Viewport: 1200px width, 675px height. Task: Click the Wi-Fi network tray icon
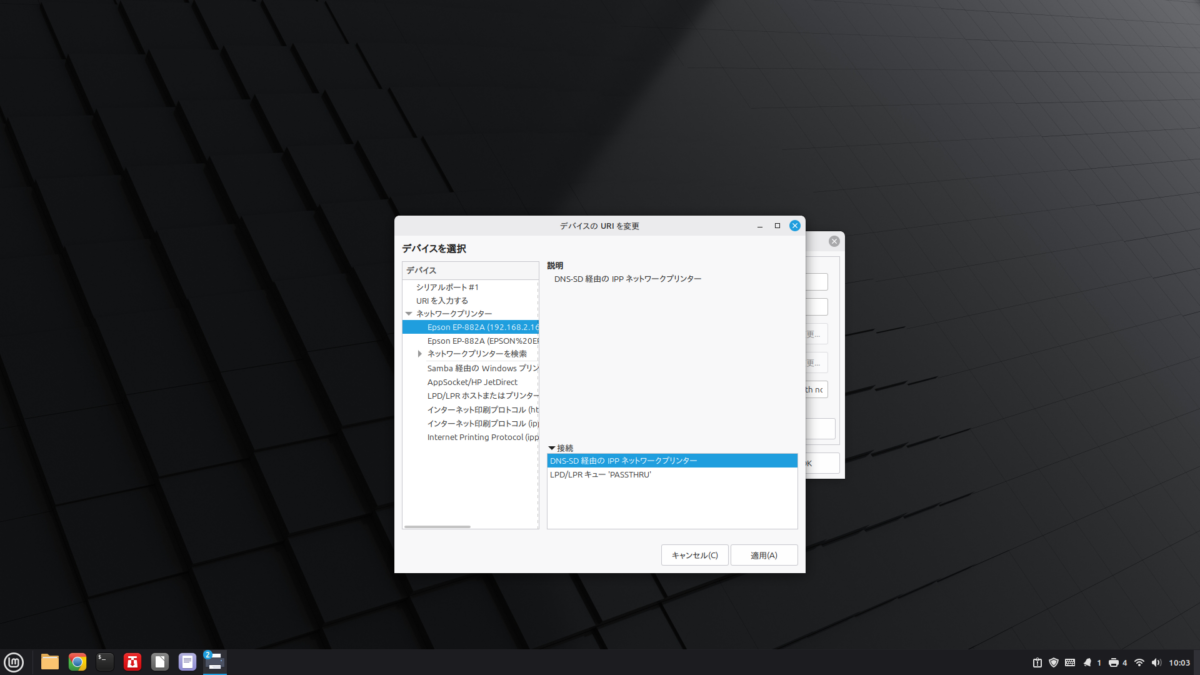pyautogui.click(x=1138, y=663)
